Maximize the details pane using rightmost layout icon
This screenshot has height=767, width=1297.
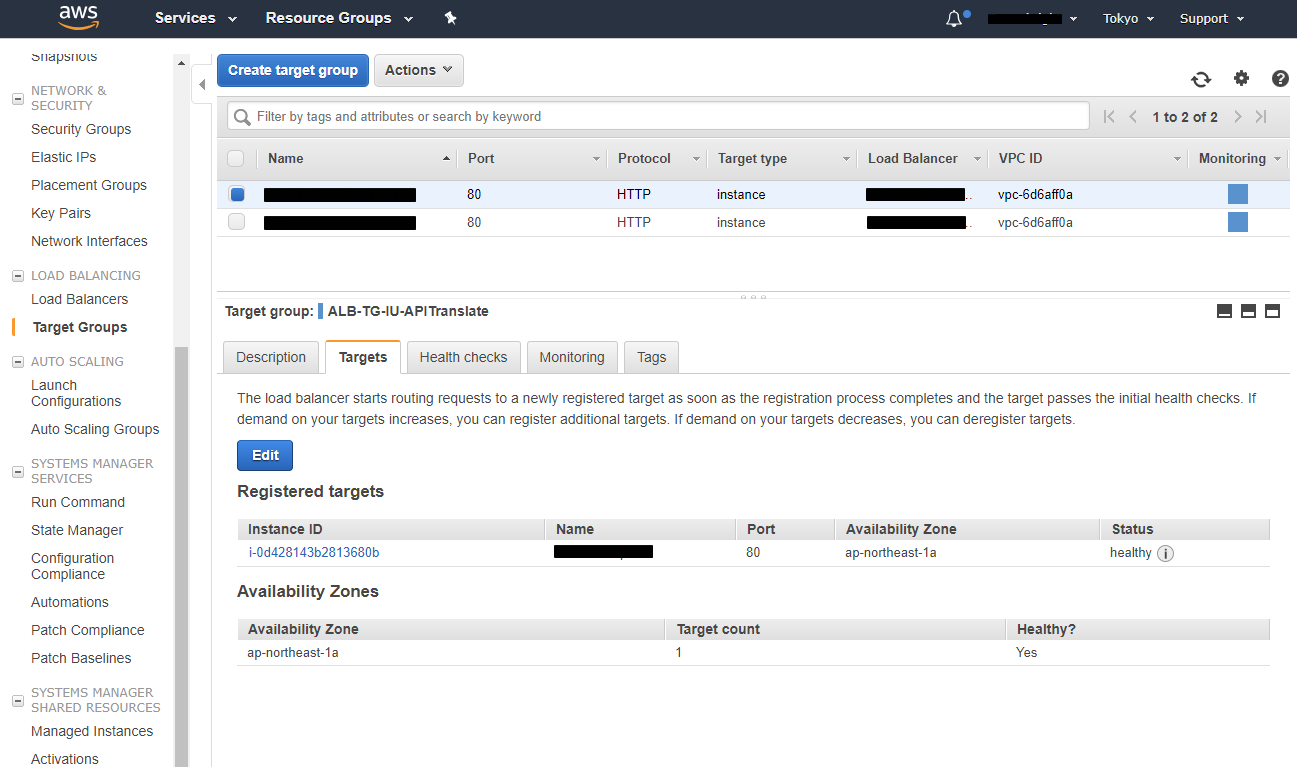[1272, 311]
